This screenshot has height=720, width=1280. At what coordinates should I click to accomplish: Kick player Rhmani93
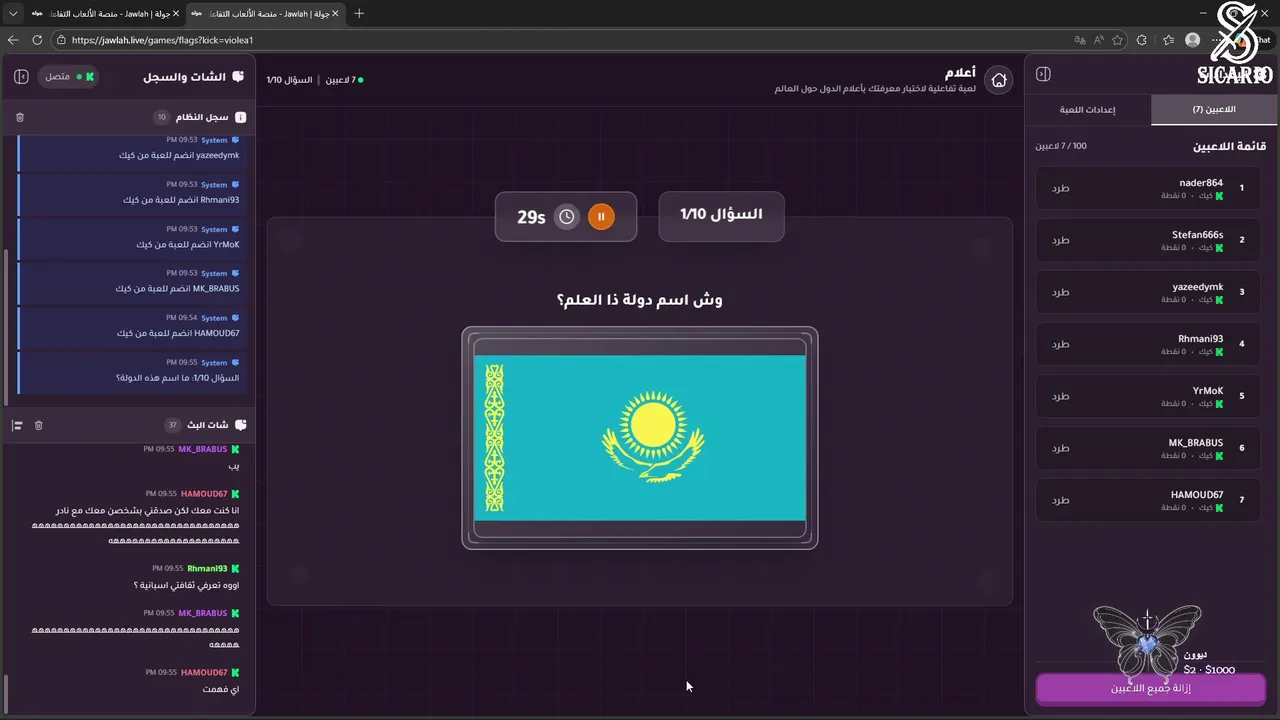point(1060,344)
